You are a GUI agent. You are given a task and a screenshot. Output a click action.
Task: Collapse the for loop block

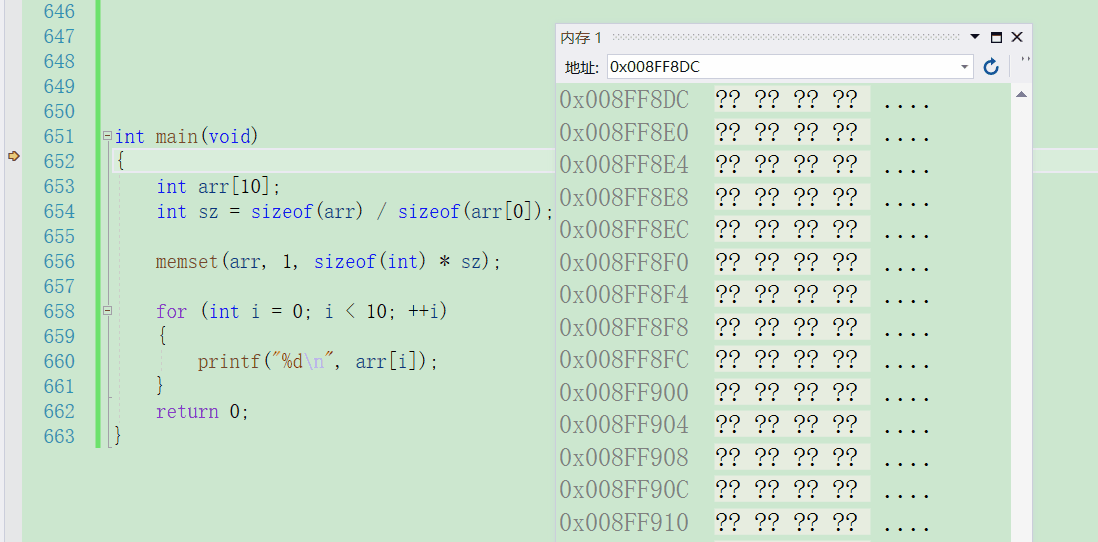click(107, 310)
